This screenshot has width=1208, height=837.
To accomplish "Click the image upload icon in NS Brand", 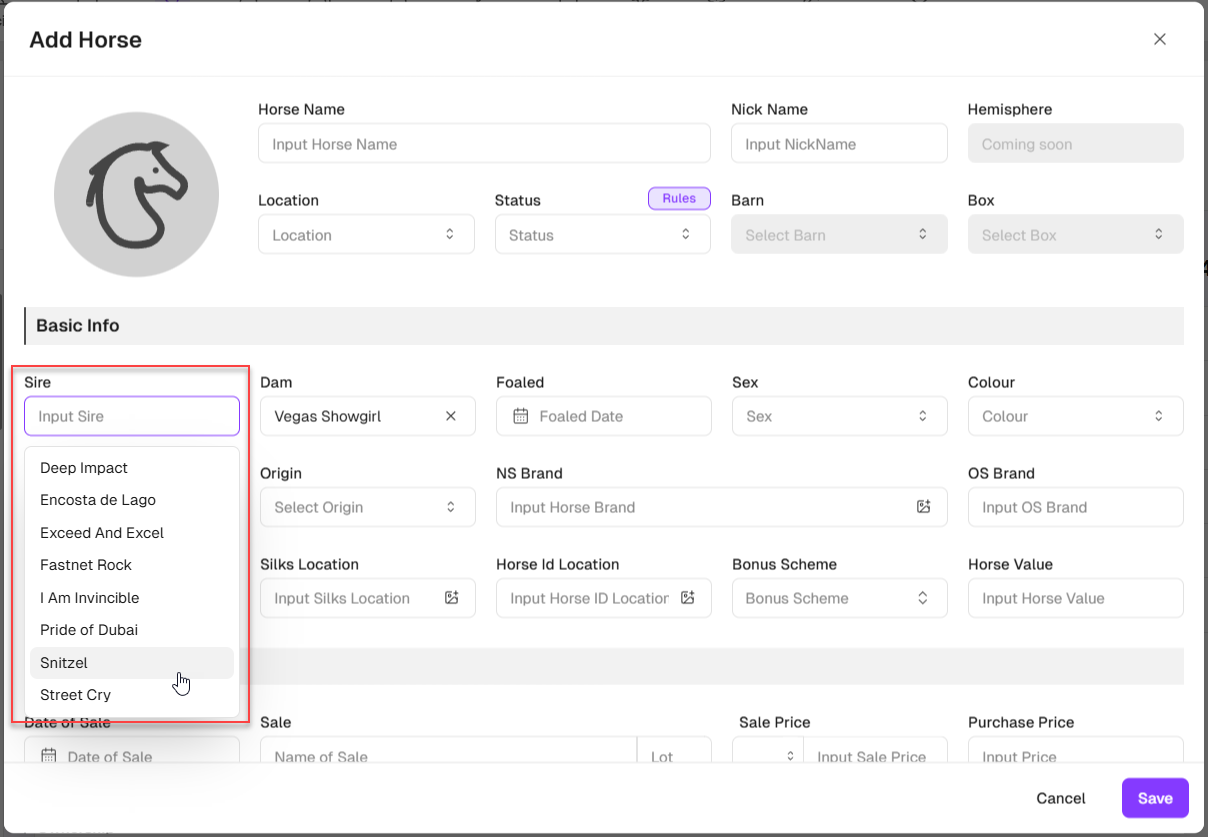I will tap(924, 507).
